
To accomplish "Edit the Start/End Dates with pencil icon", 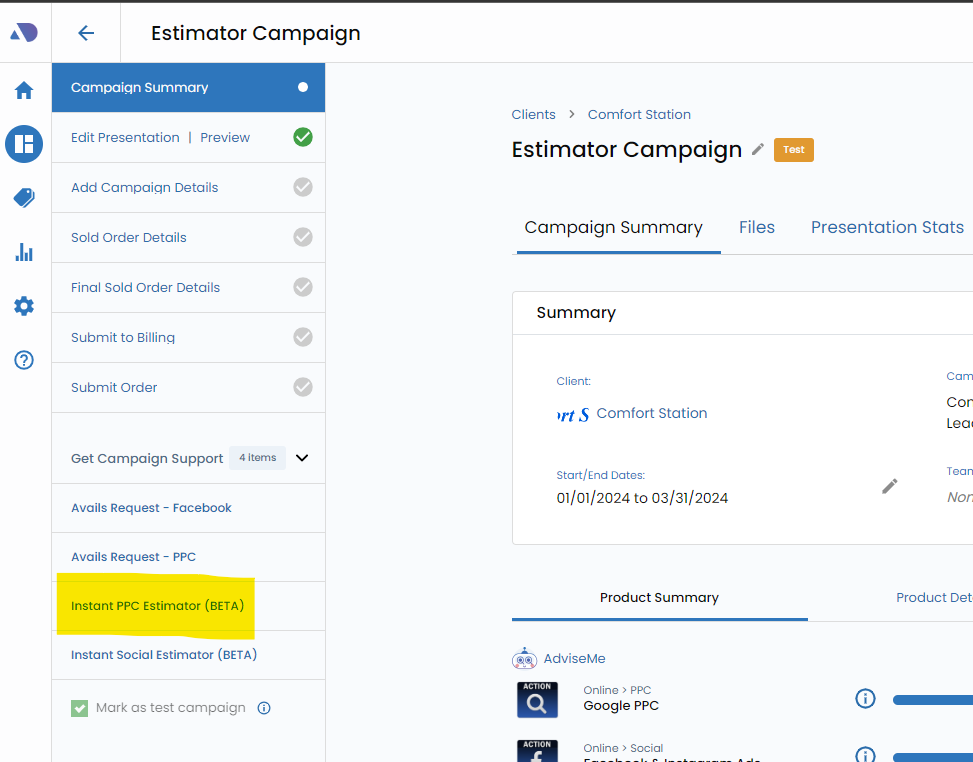I will coord(890,486).
